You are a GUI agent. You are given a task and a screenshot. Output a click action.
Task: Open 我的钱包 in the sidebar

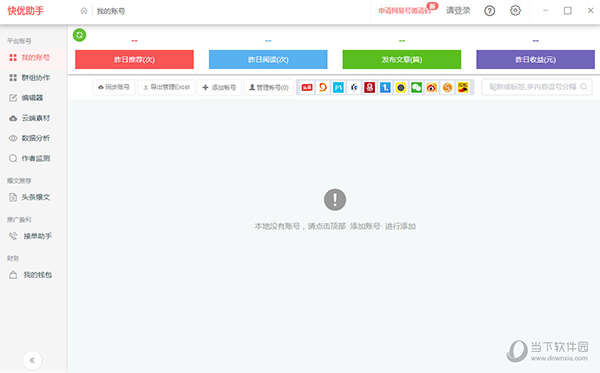(33, 275)
